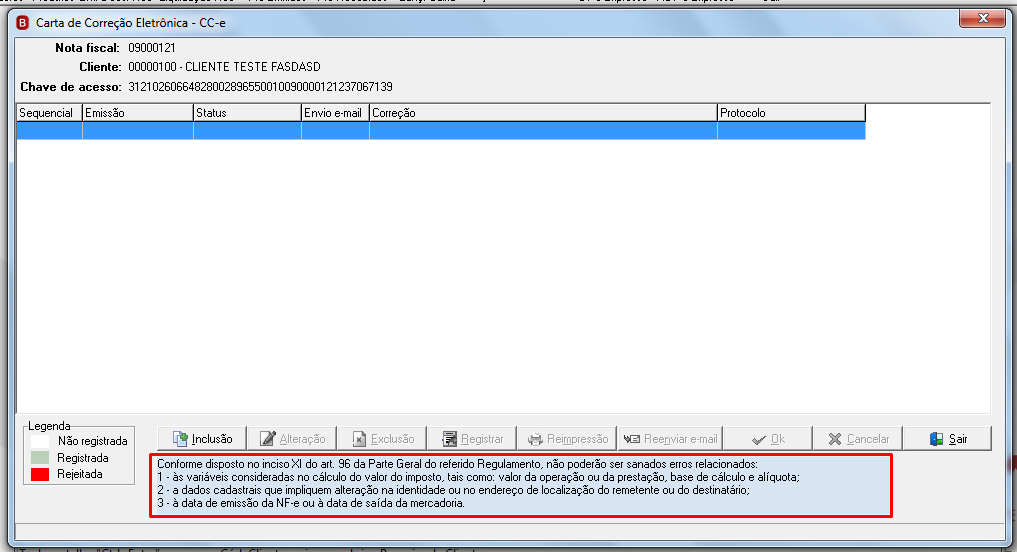Click the Alteração pencil icon
This screenshot has height=552, width=1017.
click(268, 439)
